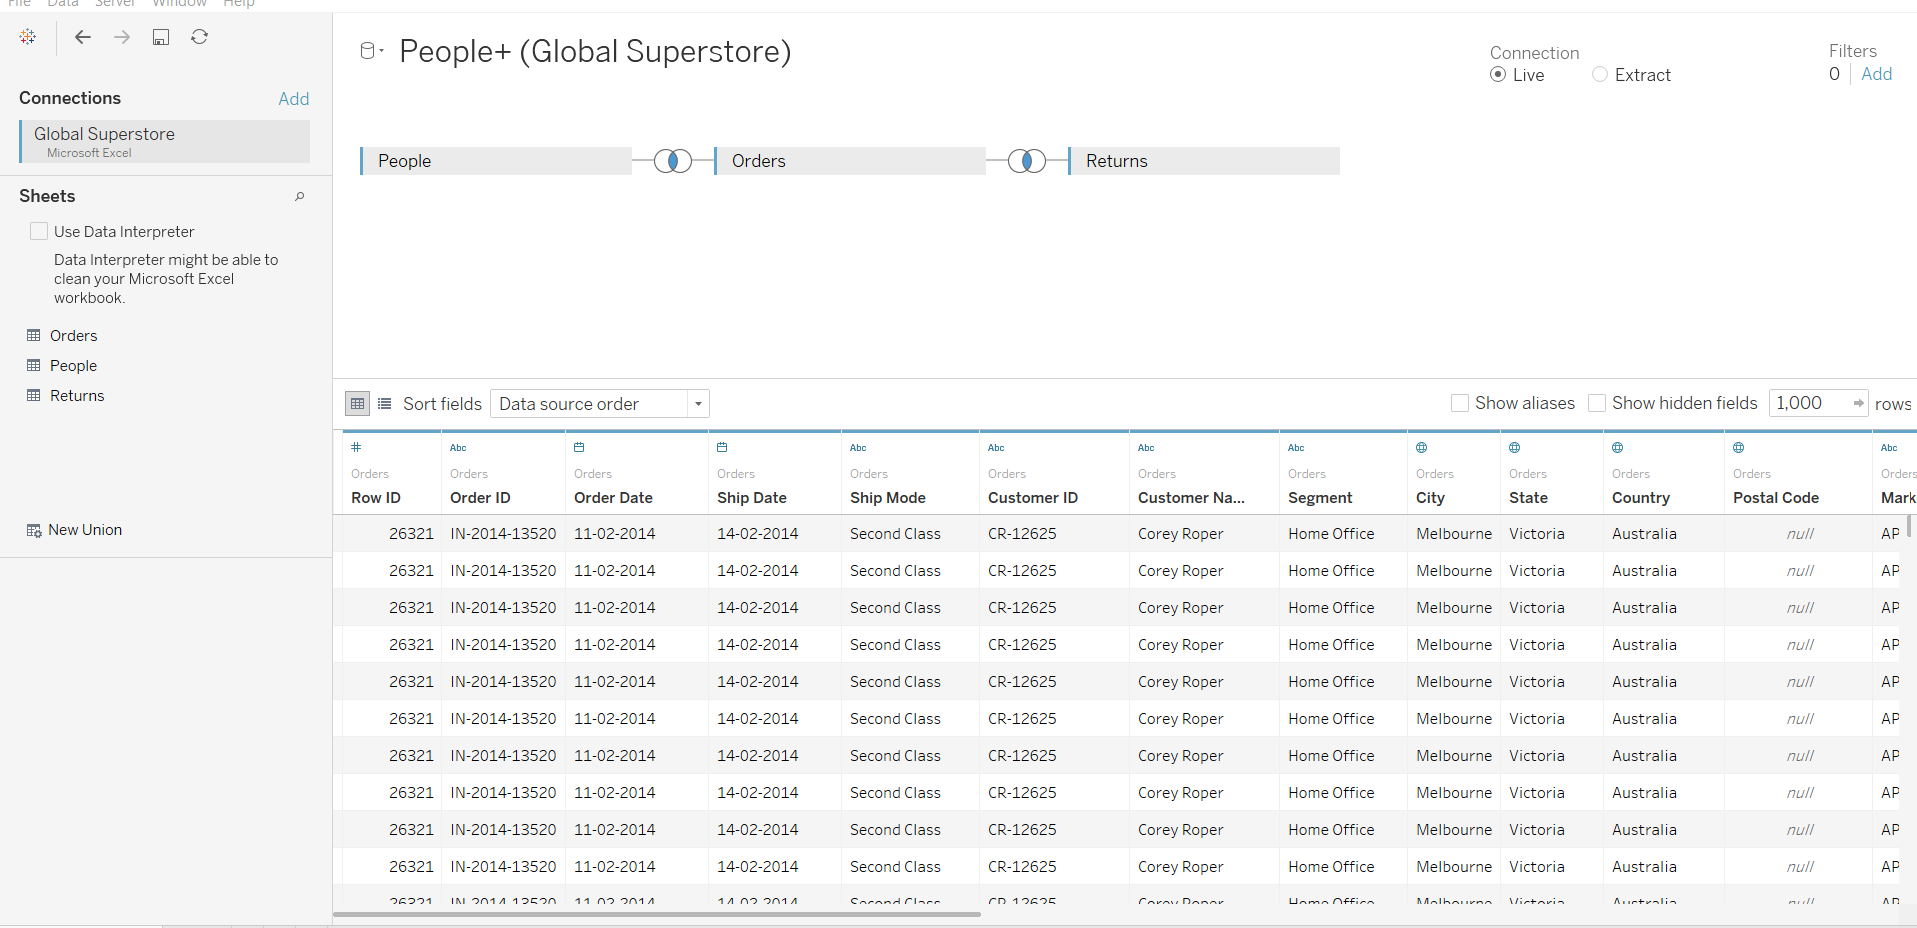Open the Help menu
This screenshot has height=928, width=1917.
pos(239,4)
